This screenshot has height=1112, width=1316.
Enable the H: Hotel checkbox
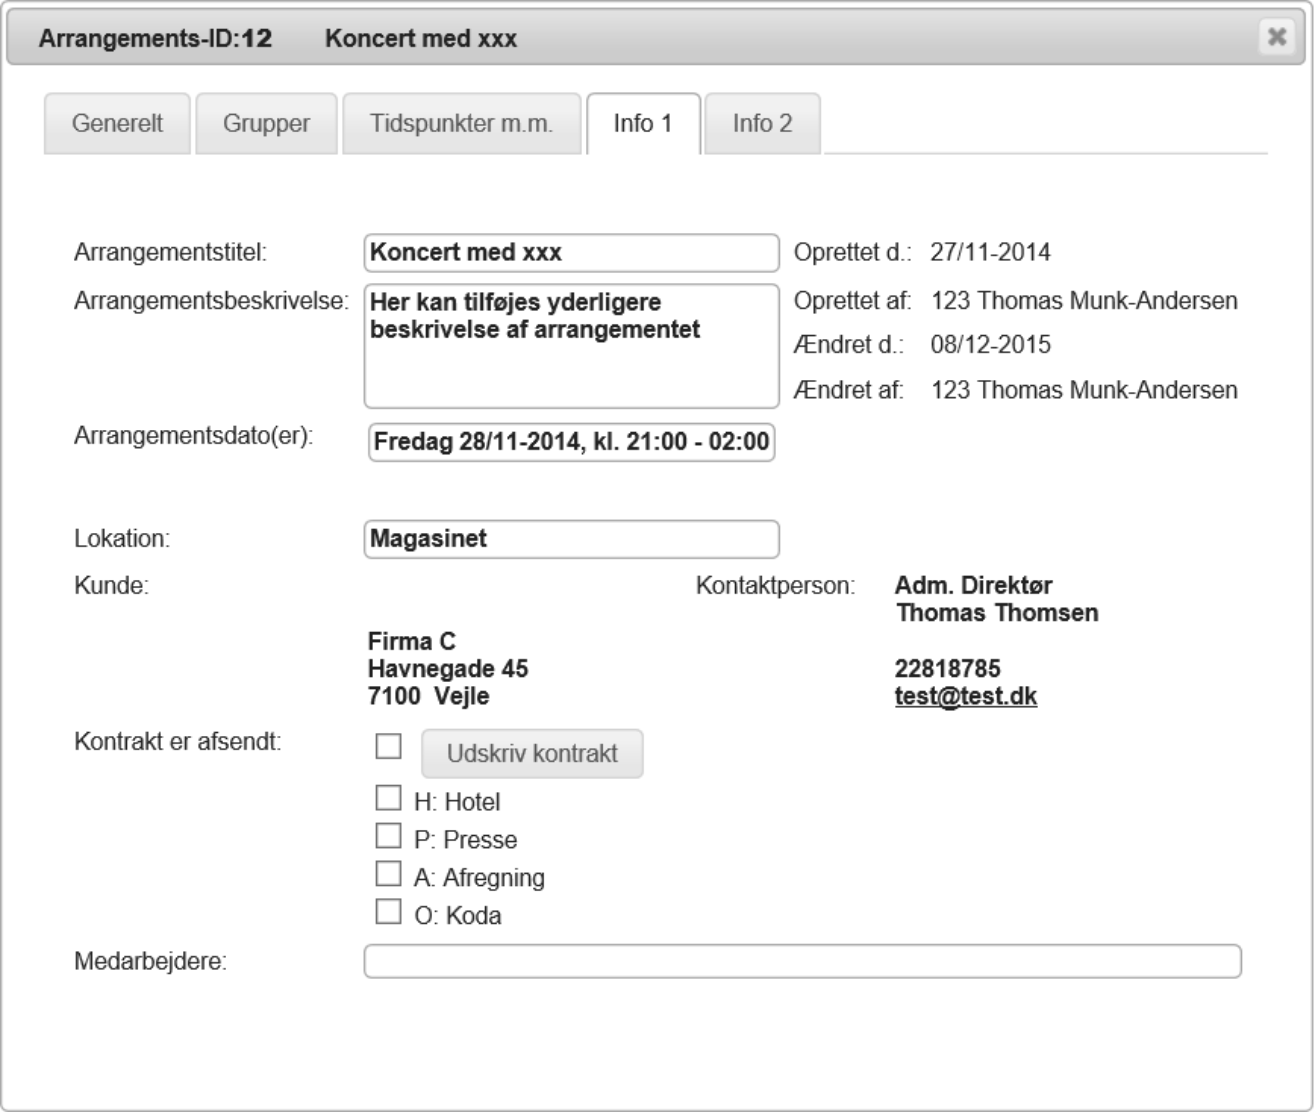click(x=388, y=798)
